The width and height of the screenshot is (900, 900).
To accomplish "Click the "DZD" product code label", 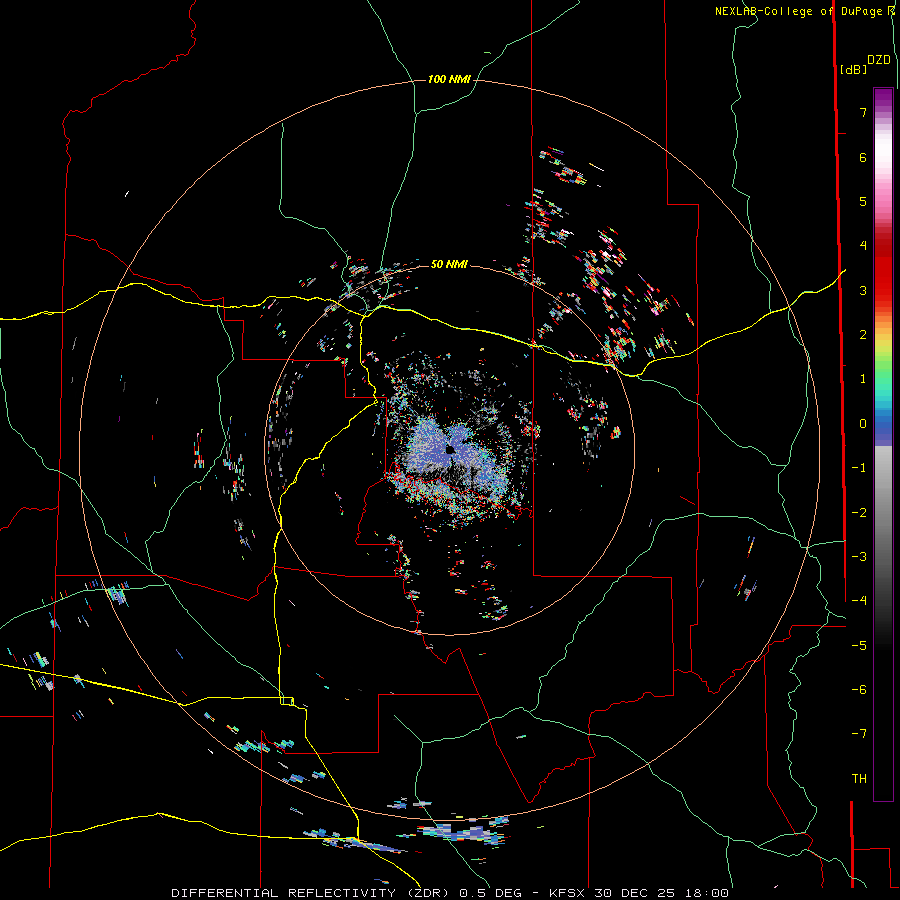I will pyautogui.click(x=879, y=60).
